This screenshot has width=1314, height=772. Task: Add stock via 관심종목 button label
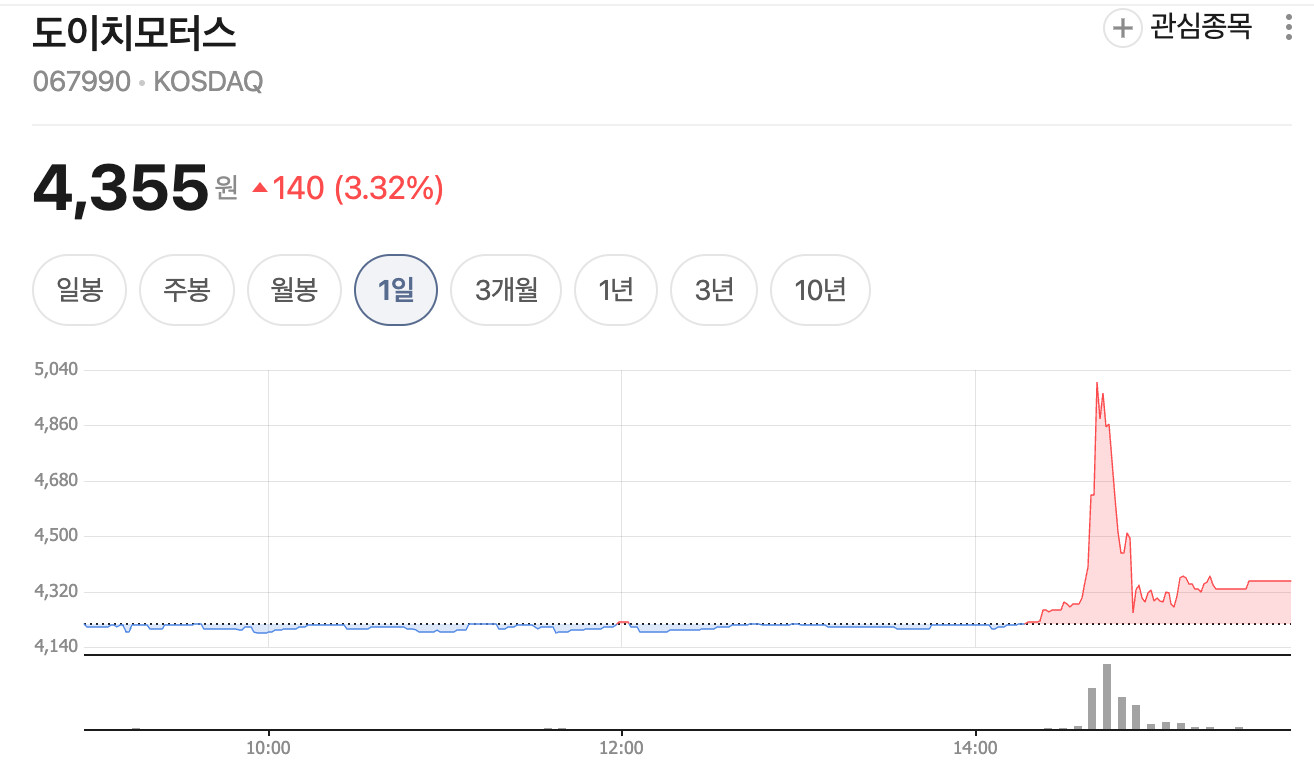pyautogui.click(x=1201, y=27)
